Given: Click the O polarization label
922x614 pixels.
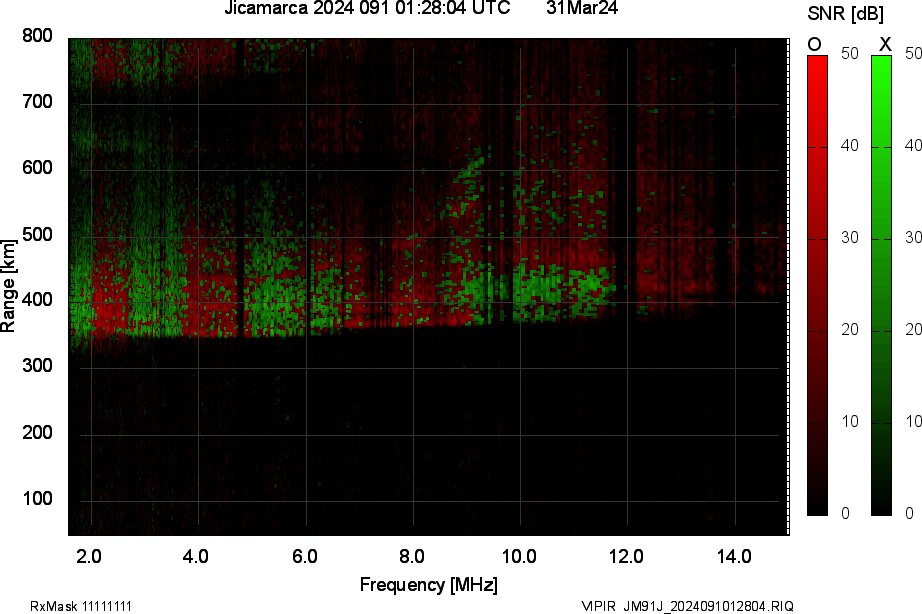Looking at the screenshot, I should (x=812, y=44).
